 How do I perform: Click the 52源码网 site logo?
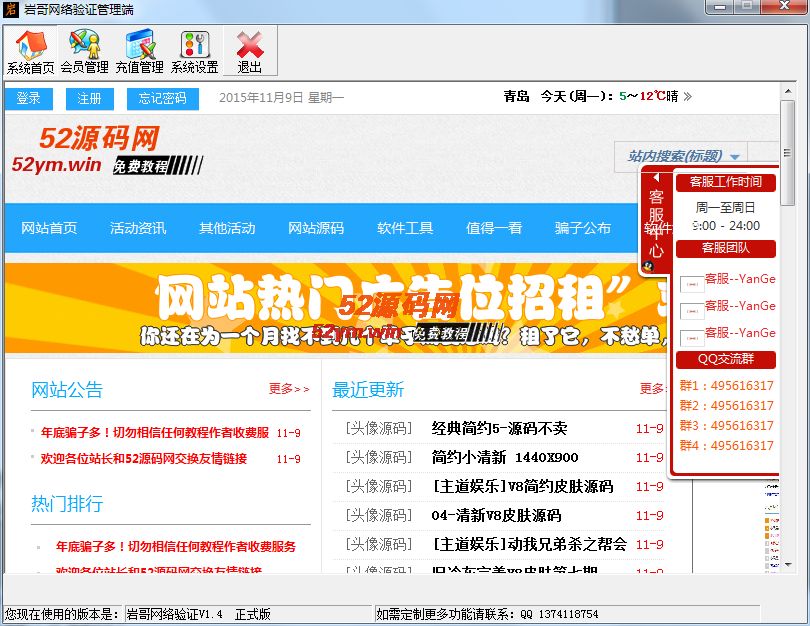[107, 150]
